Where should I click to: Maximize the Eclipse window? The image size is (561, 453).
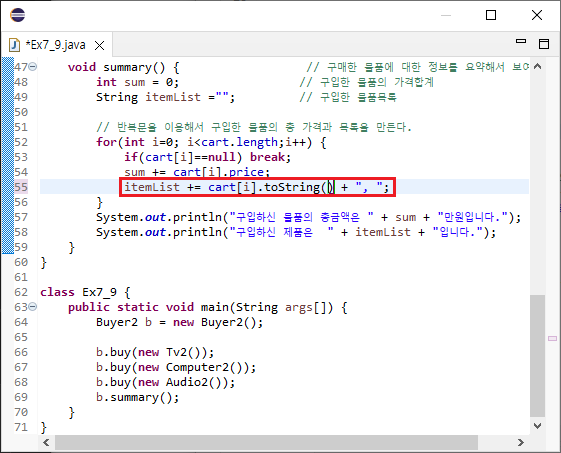coord(491,15)
